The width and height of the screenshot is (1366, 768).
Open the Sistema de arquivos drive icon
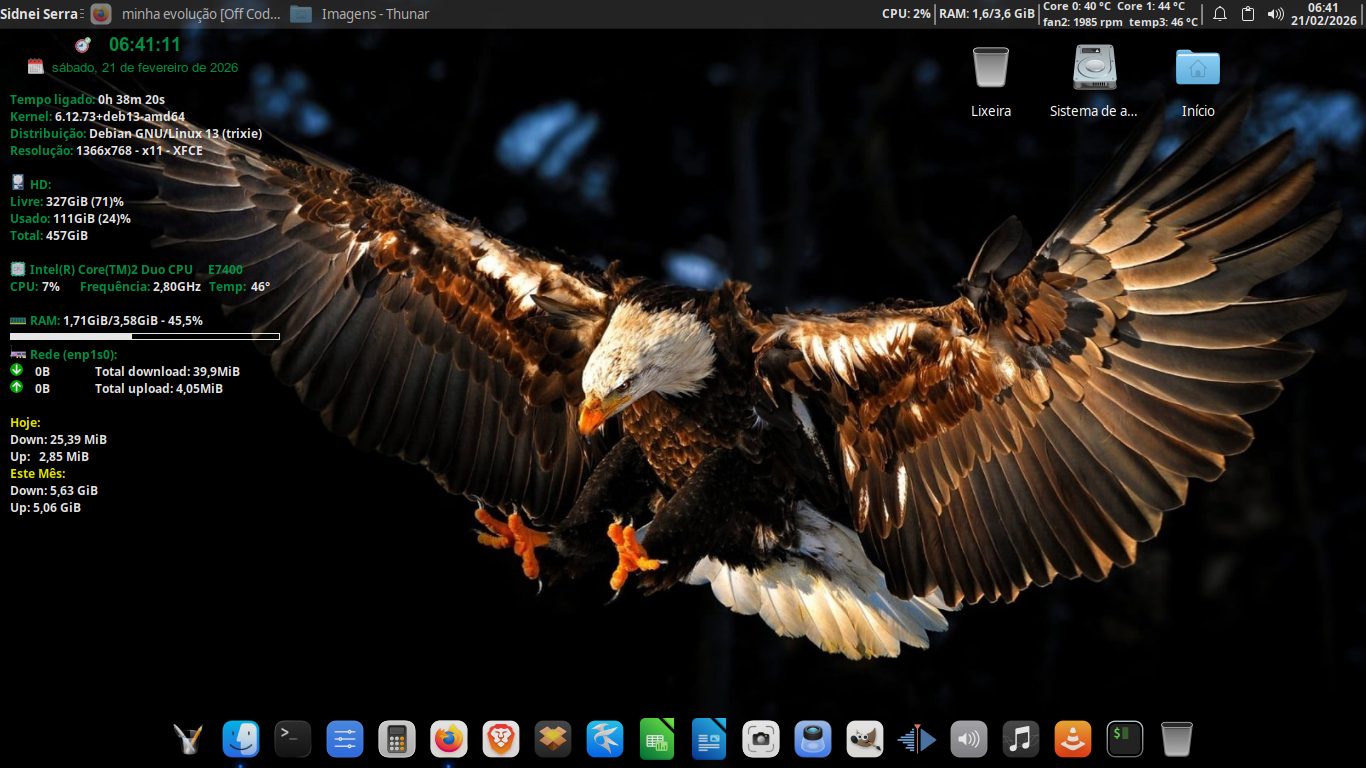(x=1094, y=70)
